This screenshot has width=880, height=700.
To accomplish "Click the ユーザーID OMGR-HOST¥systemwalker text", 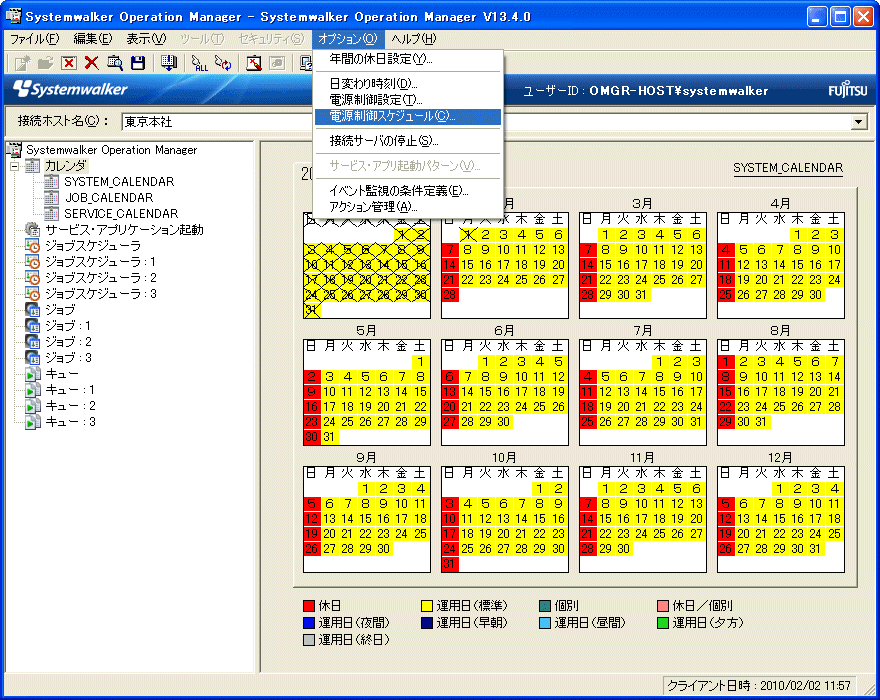I will coord(645,91).
